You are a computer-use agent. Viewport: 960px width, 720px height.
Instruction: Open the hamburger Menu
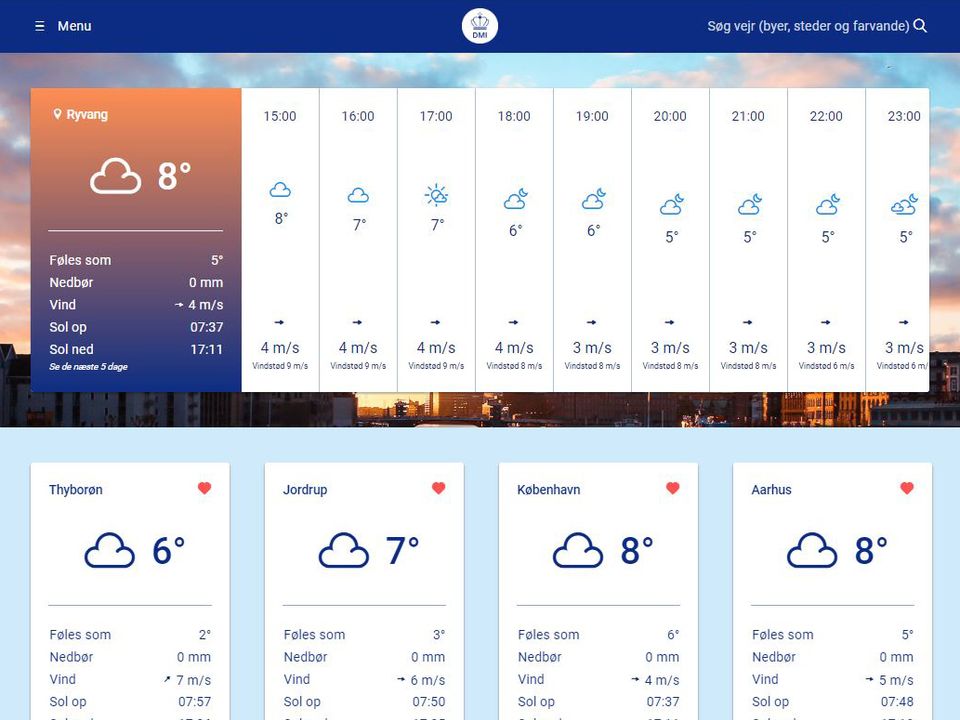(x=63, y=26)
